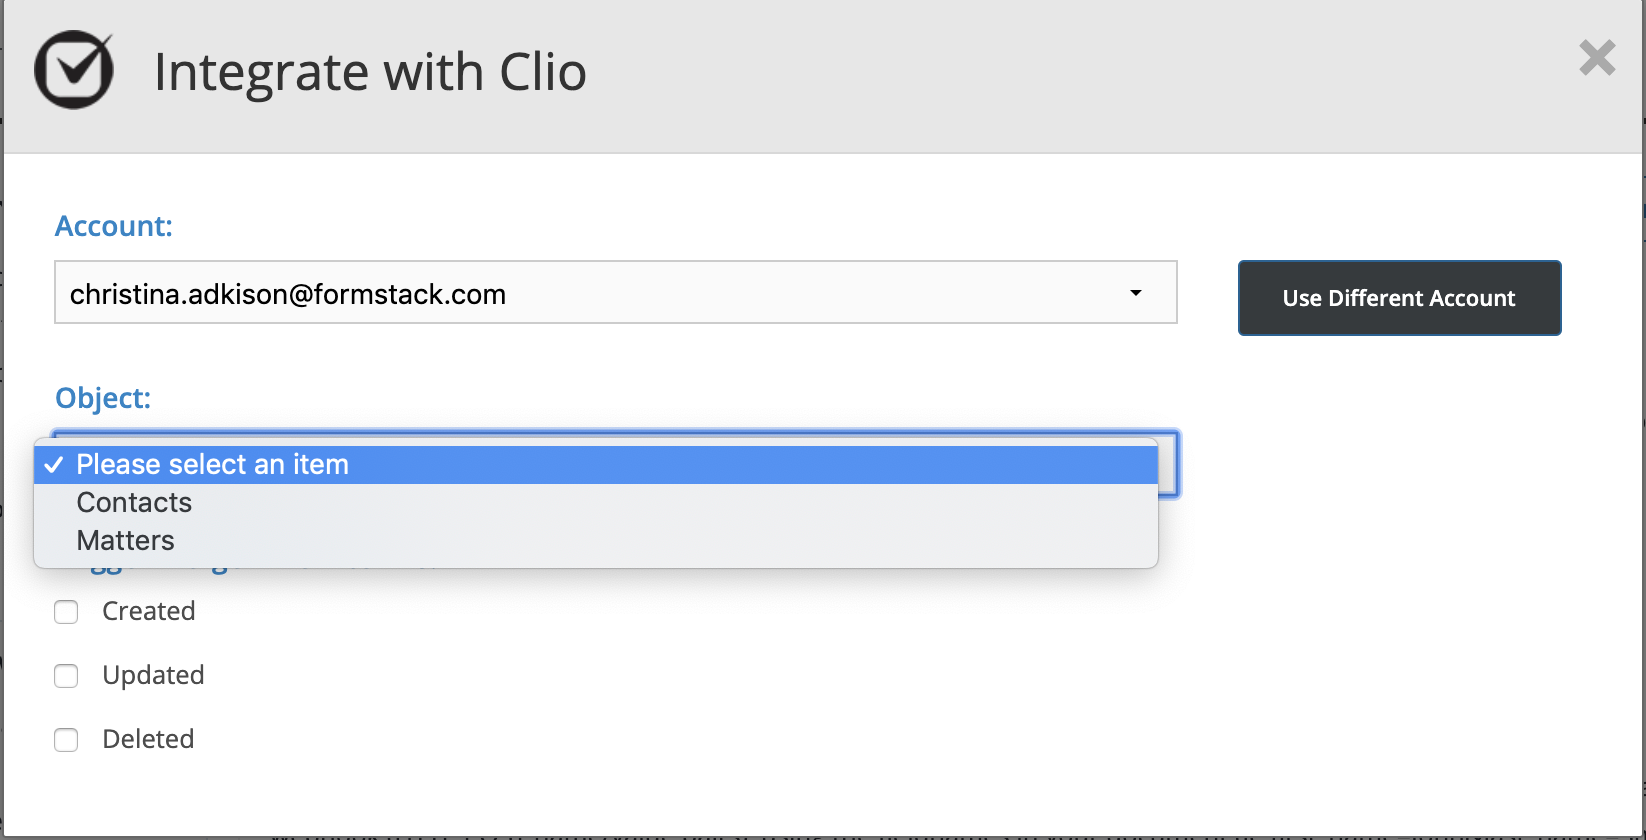Choose Matters in the open dropdown list

[125, 540]
